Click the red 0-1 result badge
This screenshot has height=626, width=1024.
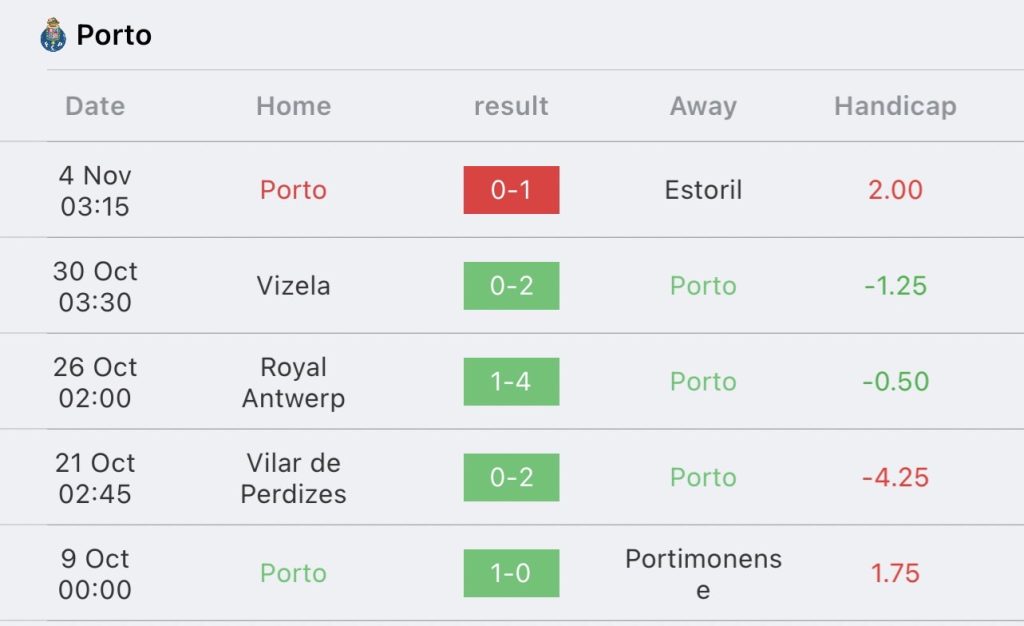click(511, 190)
